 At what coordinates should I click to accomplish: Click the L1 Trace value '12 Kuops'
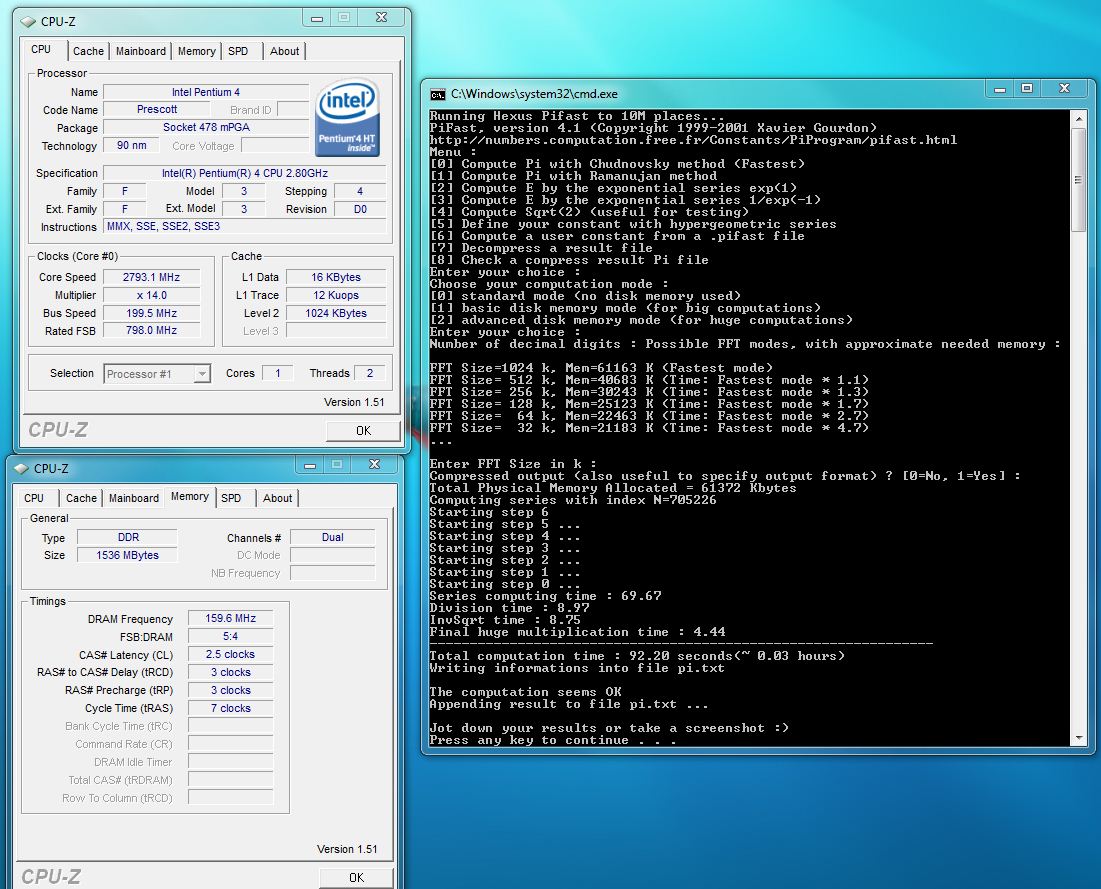[x=336, y=295]
